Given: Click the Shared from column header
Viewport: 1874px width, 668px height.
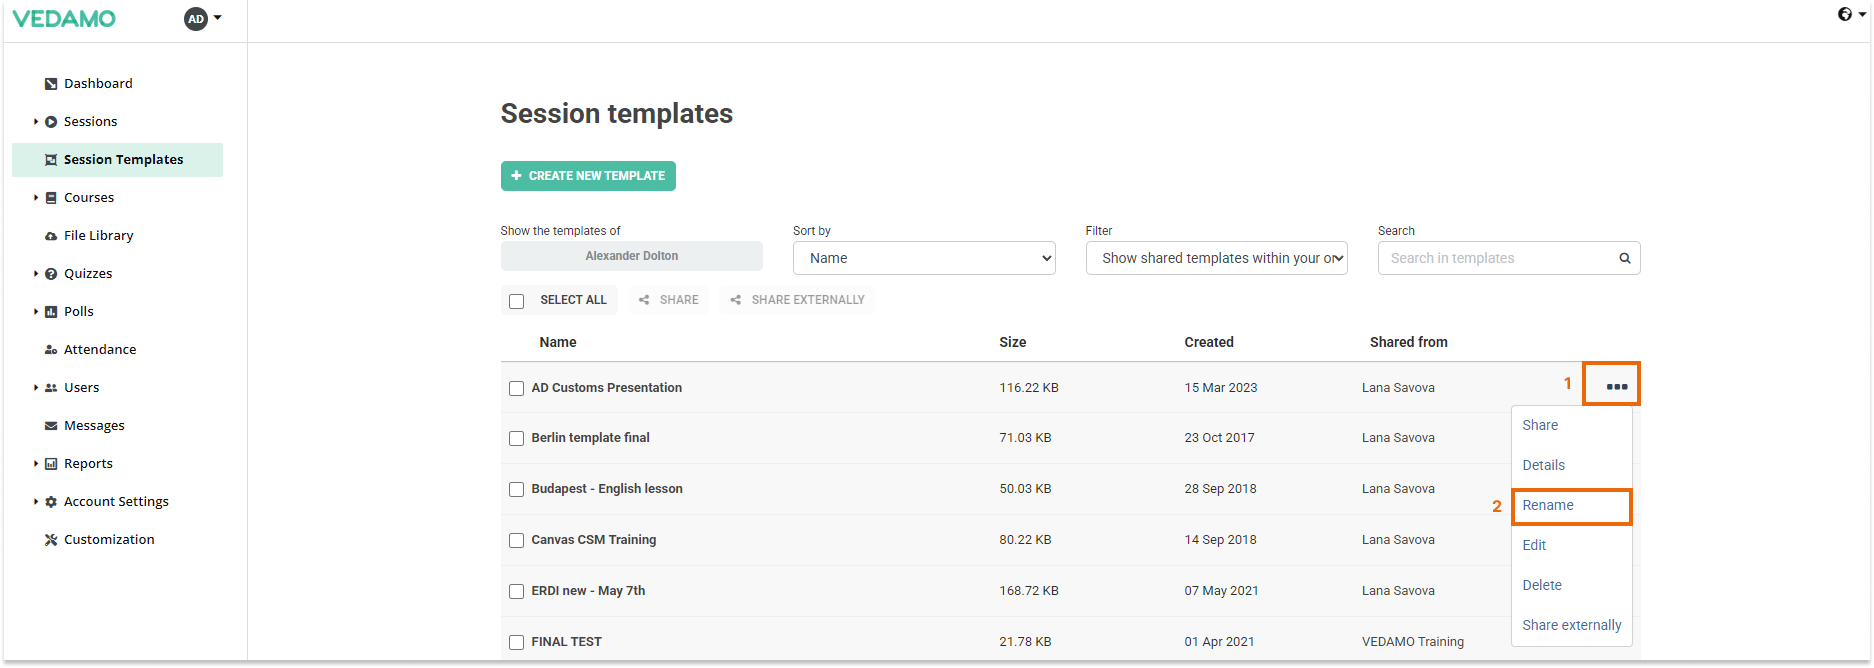Looking at the screenshot, I should [1409, 342].
